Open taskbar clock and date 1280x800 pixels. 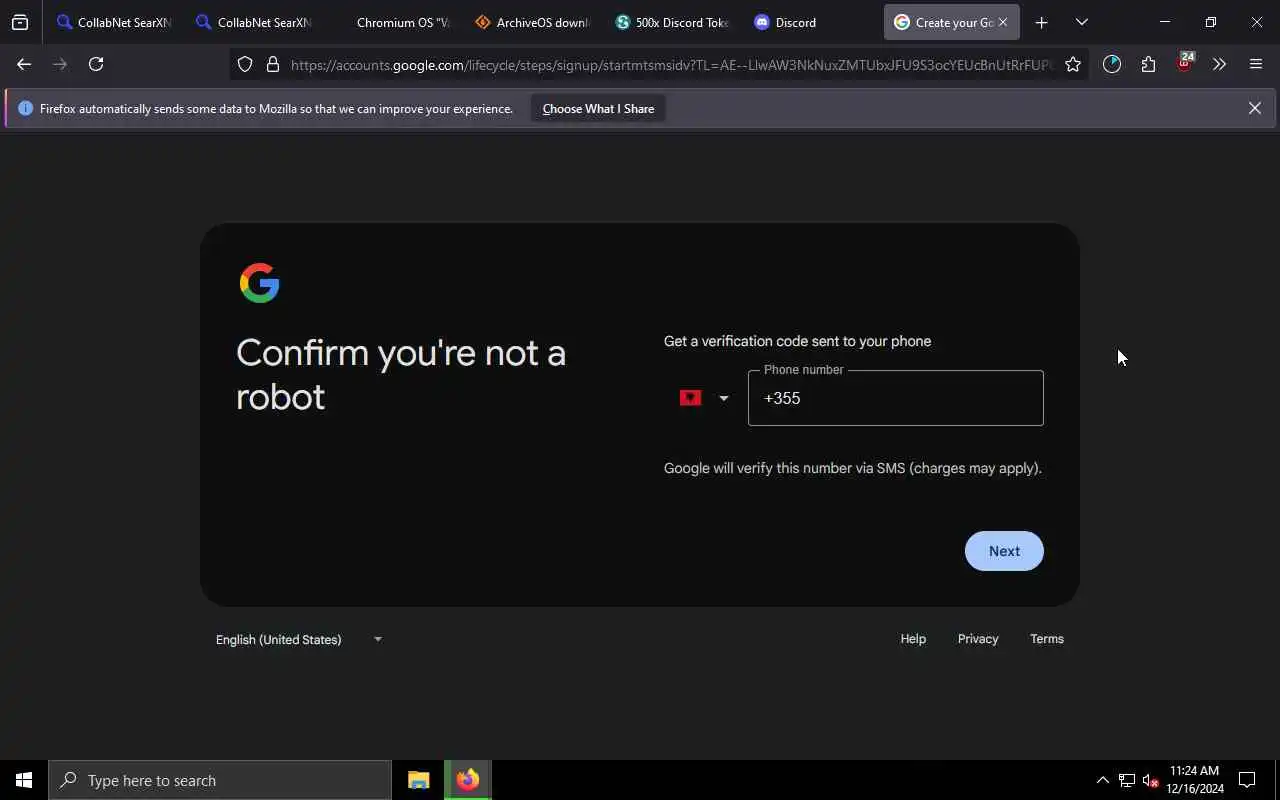pos(1194,780)
